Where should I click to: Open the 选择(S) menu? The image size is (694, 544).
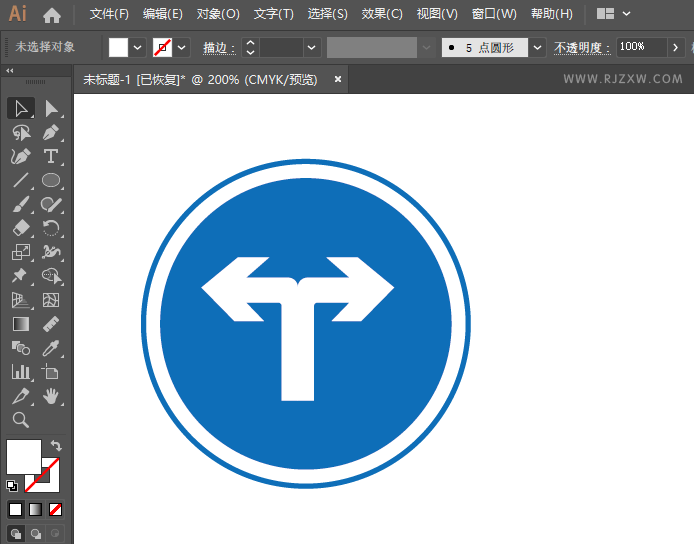[328, 14]
